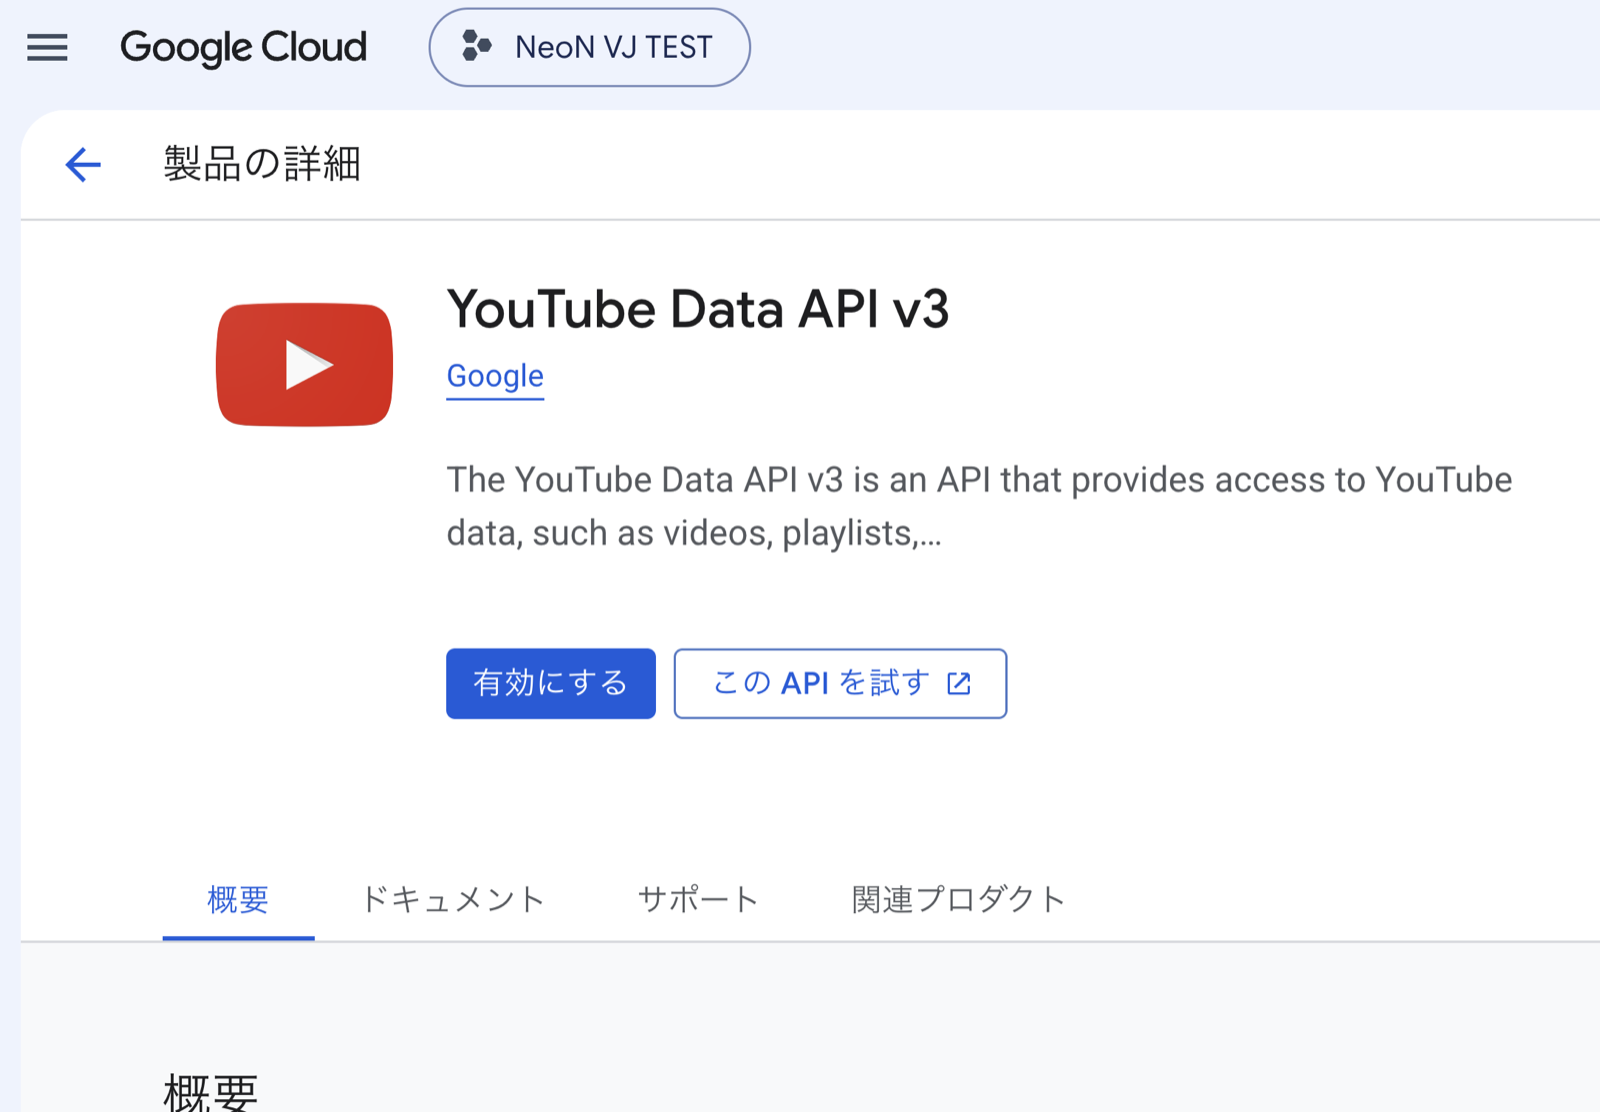Click the 有効にする enable button
Image resolution: width=1600 pixels, height=1112 pixels.
[551, 683]
